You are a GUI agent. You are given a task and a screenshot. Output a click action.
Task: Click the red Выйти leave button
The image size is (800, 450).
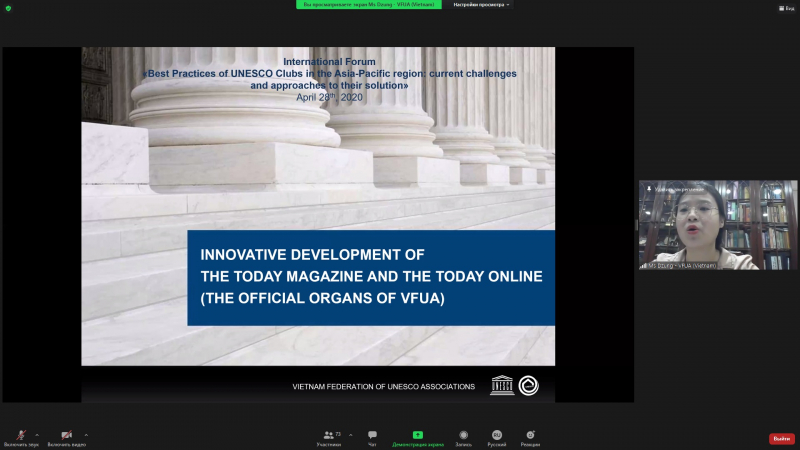[781, 438]
